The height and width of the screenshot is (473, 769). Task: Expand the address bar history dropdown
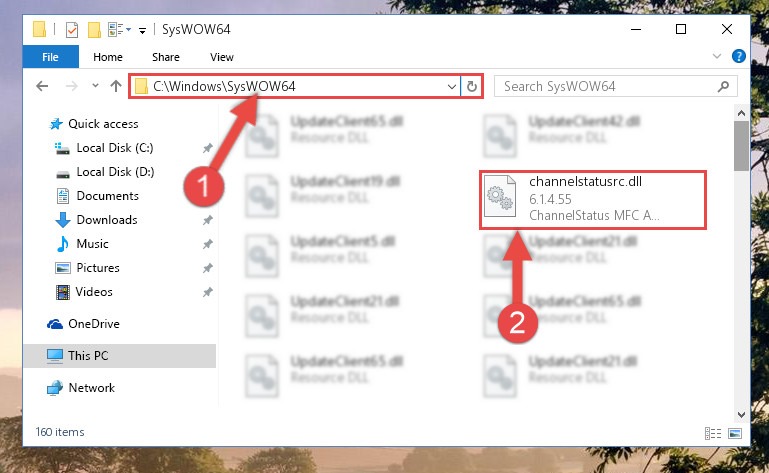(x=452, y=87)
